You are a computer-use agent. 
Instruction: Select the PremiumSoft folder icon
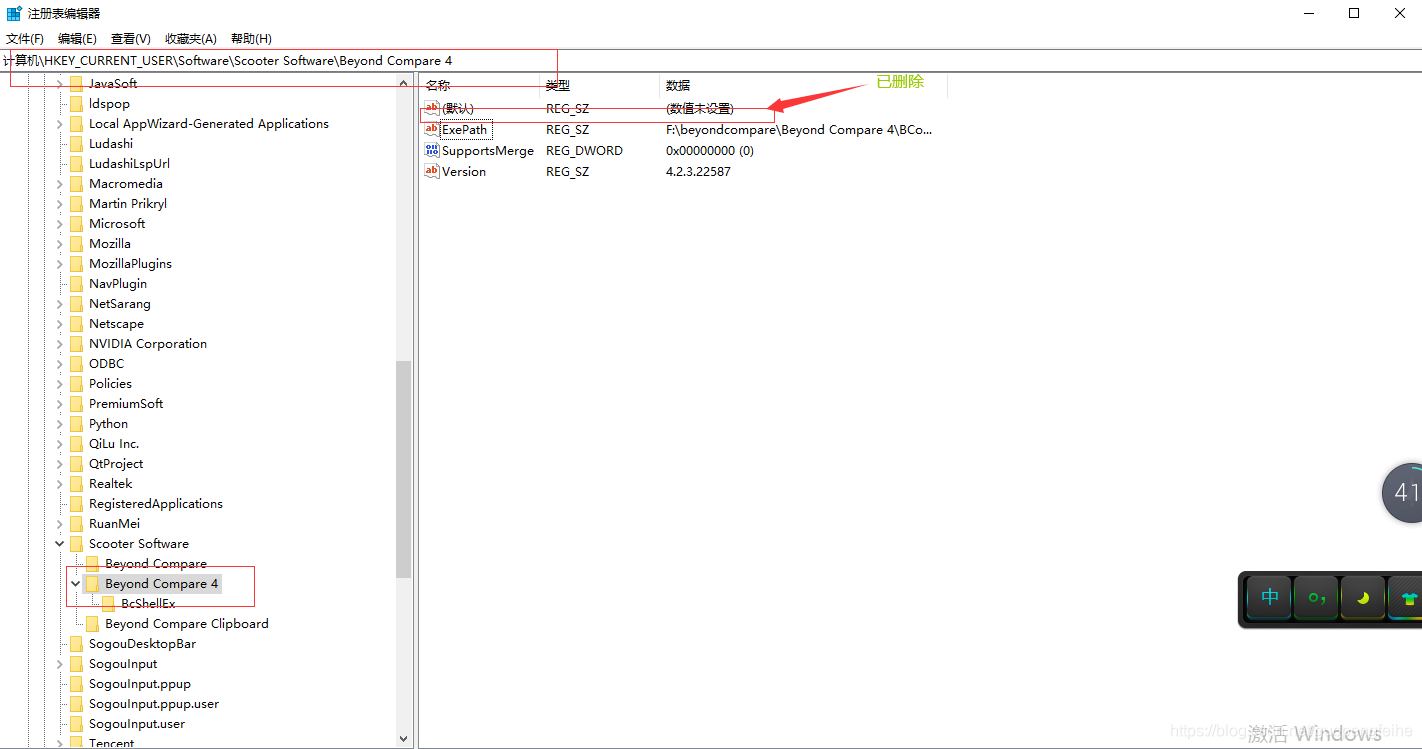[77, 404]
